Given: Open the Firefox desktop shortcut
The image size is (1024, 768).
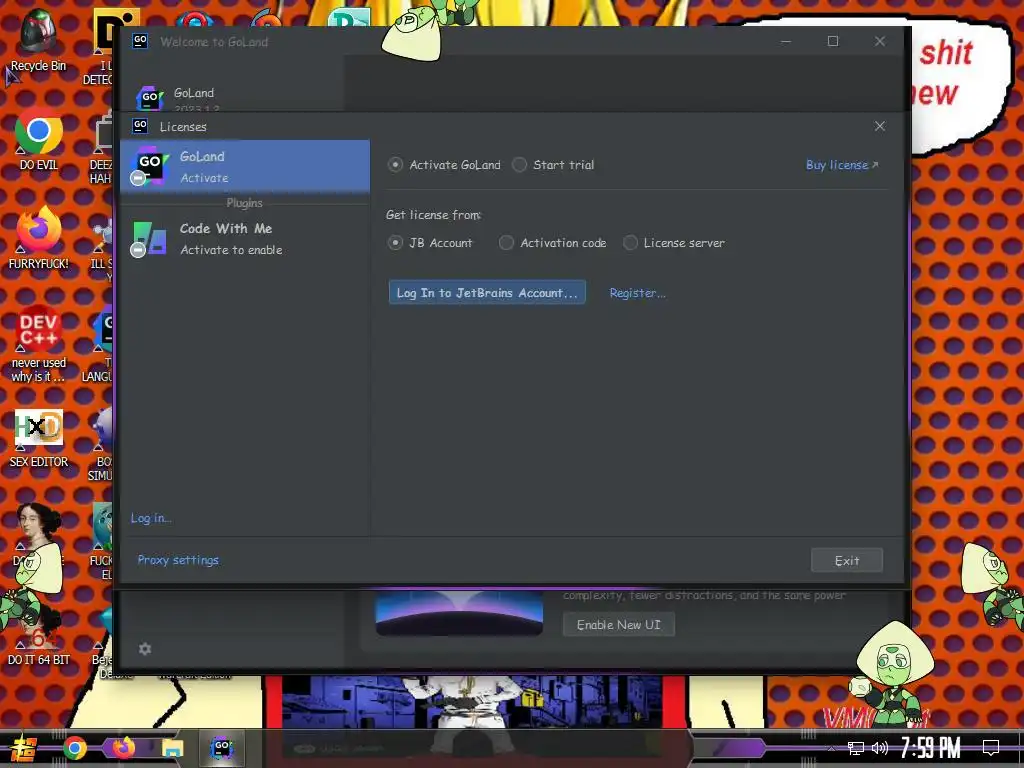Looking at the screenshot, I should [39, 238].
